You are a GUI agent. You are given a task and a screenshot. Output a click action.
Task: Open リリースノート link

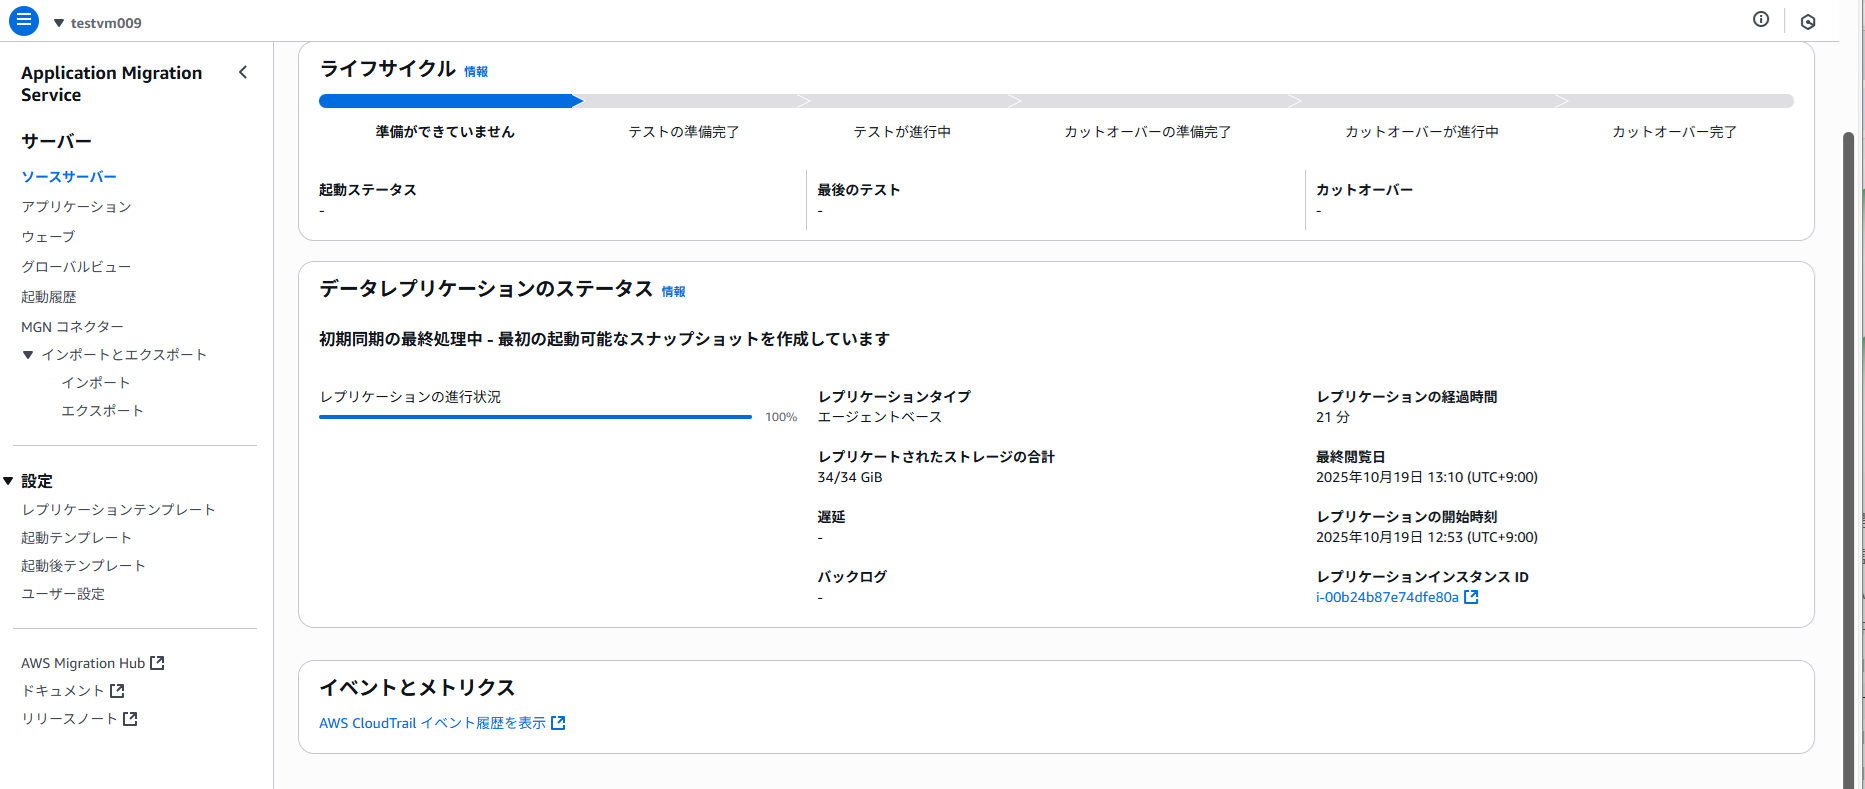(x=70, y=719)
